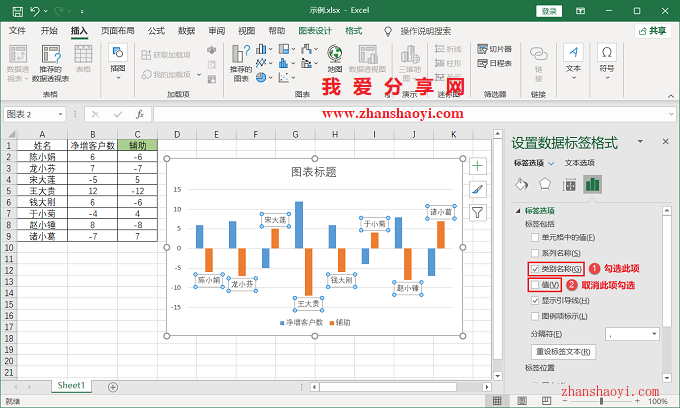Click the Save icon in title bar
This screenshot has height=408, width=680.
tap(17, 11)
